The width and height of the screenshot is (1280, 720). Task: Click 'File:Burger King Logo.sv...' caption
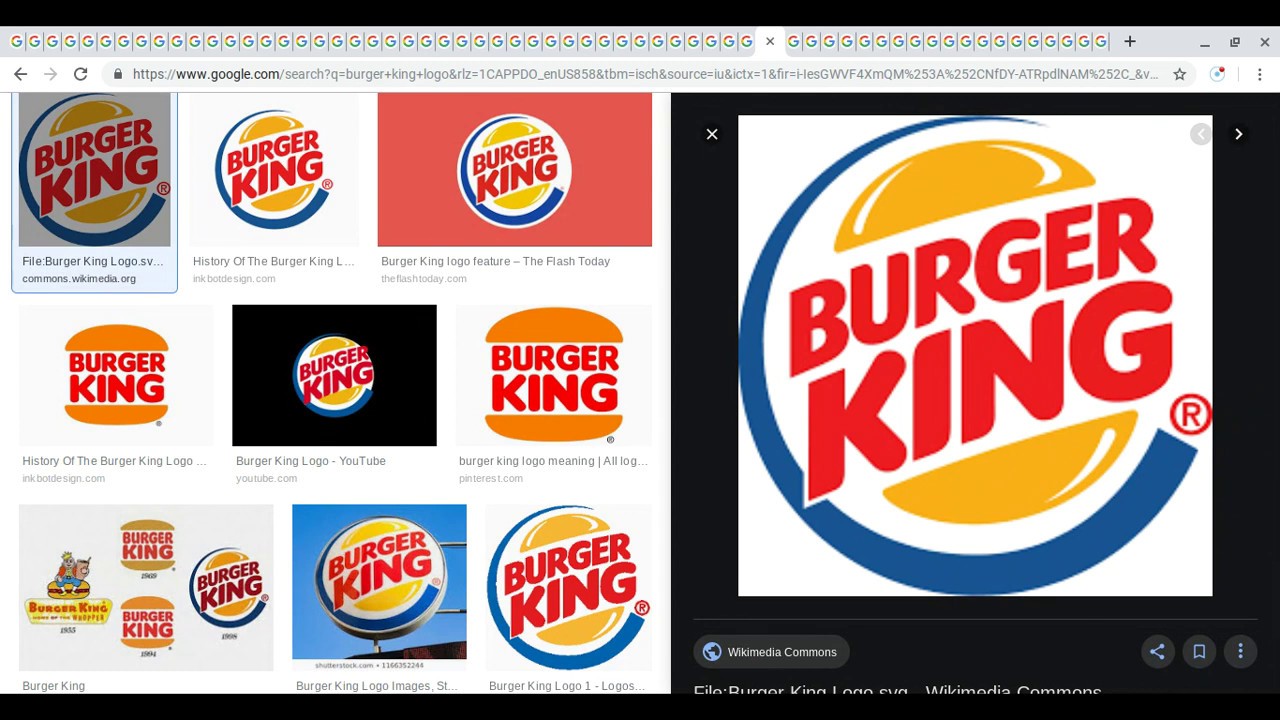tap(93, 262)
